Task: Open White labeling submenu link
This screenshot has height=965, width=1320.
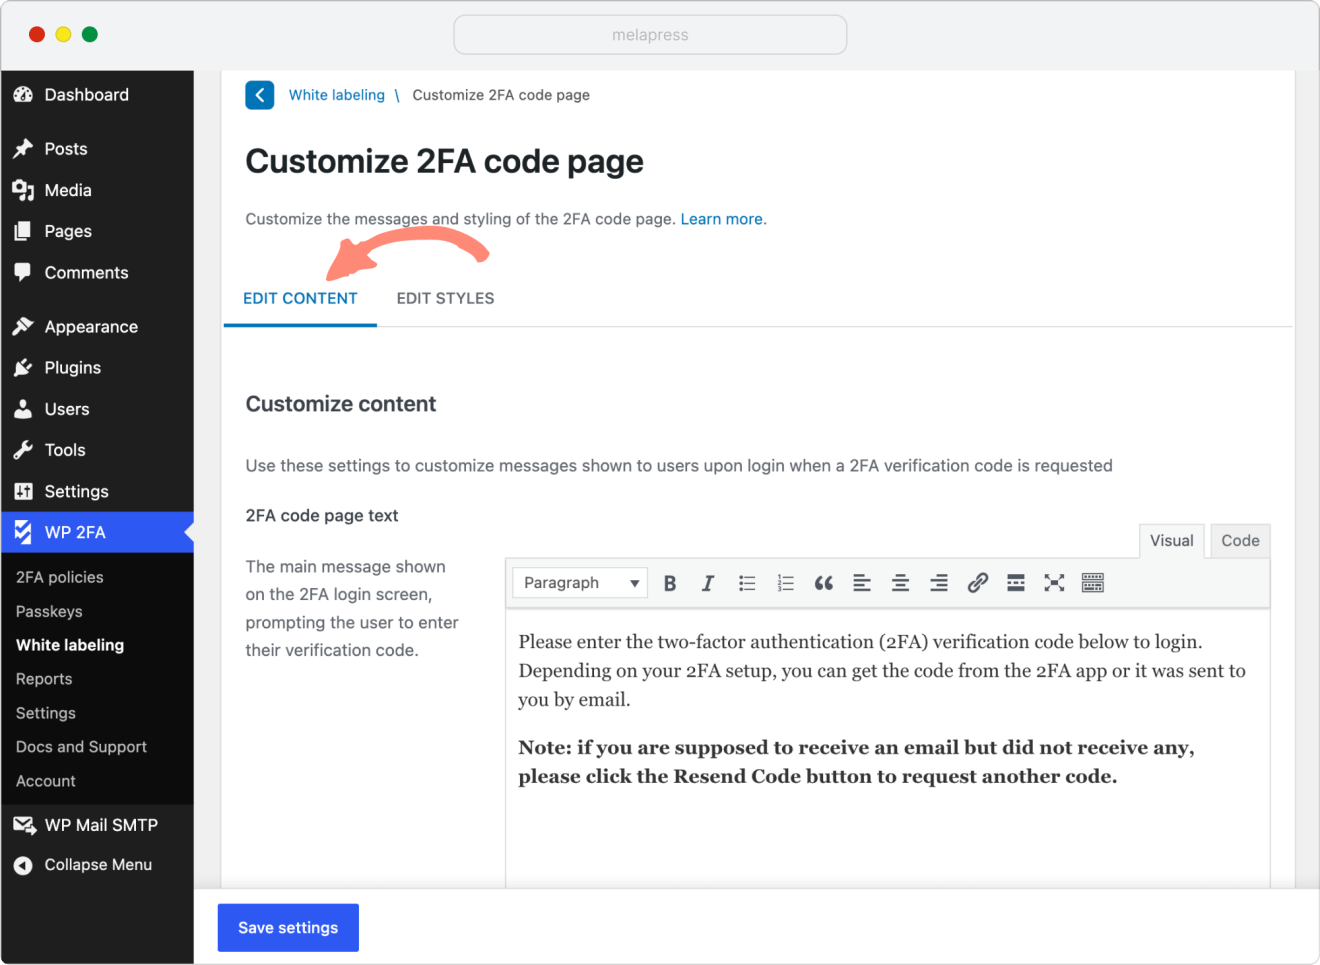Action: [x=70, y=645]
